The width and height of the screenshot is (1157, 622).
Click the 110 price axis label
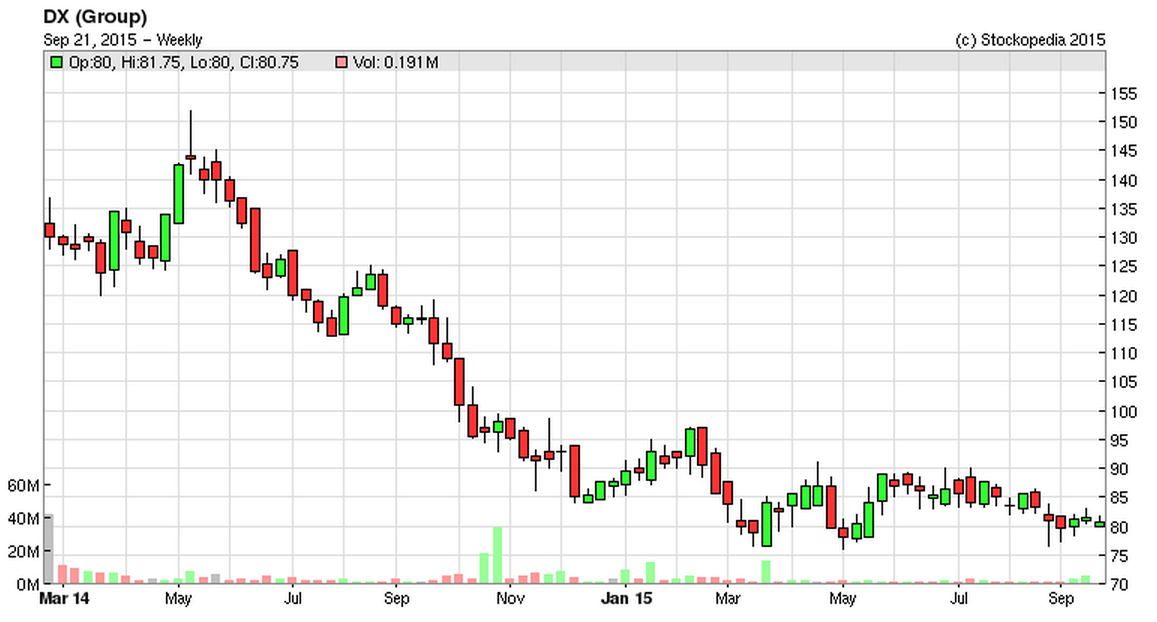point(1124,353)
